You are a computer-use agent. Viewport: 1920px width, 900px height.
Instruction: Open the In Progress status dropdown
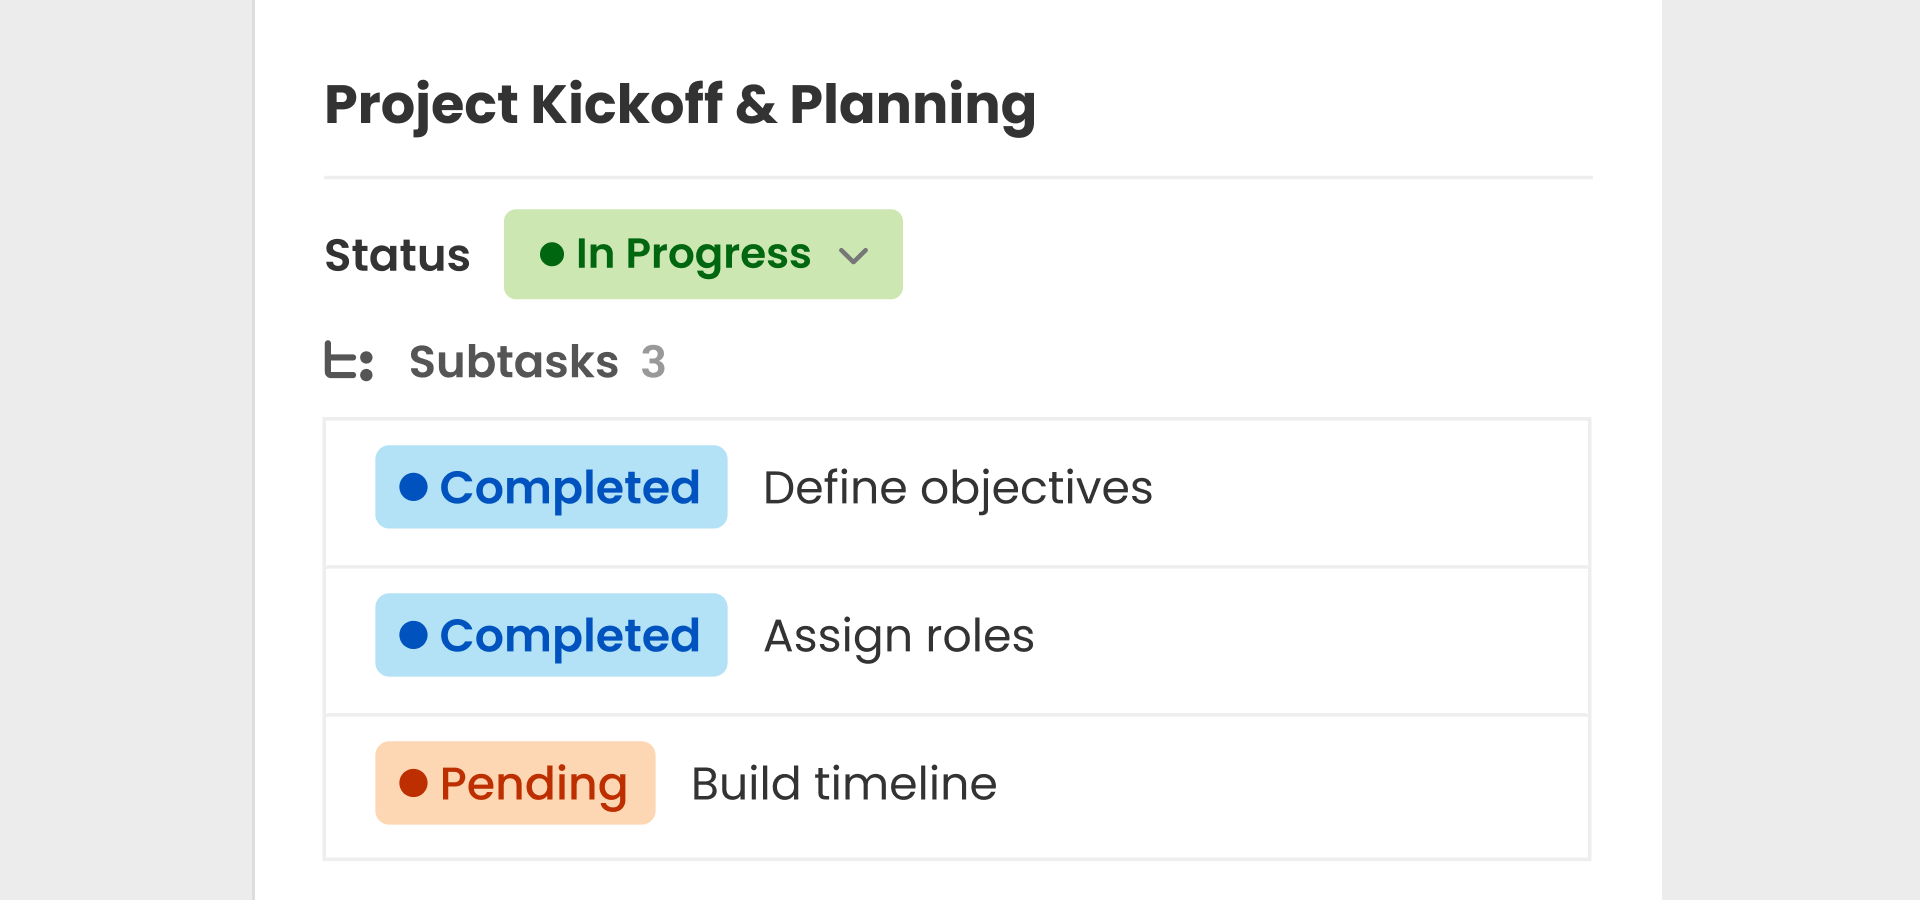tap(702, 254)
